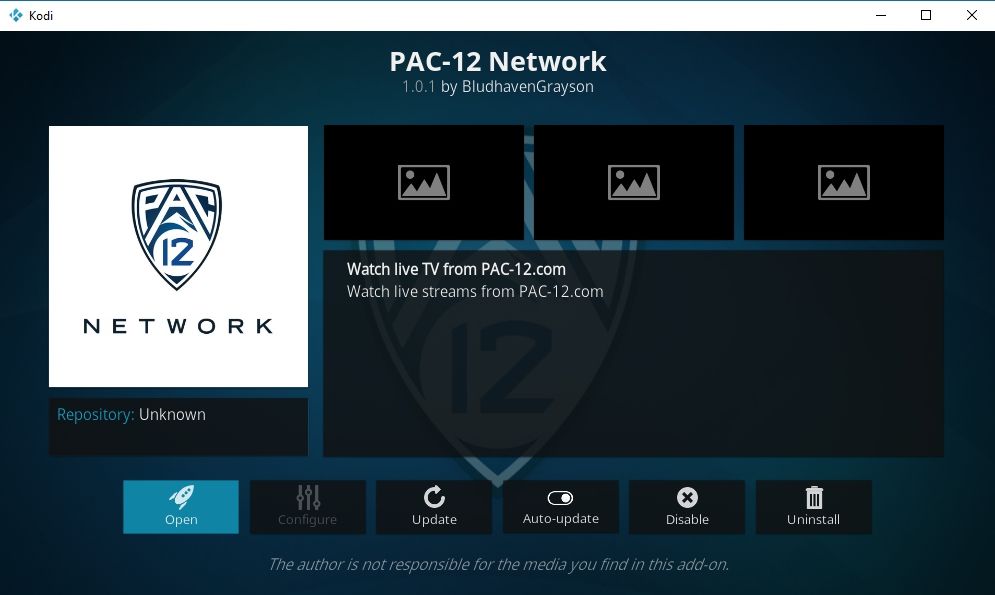Viewport: 995px width, 595px height.
Task: Click the version and author line
Action: click(498, 87)
